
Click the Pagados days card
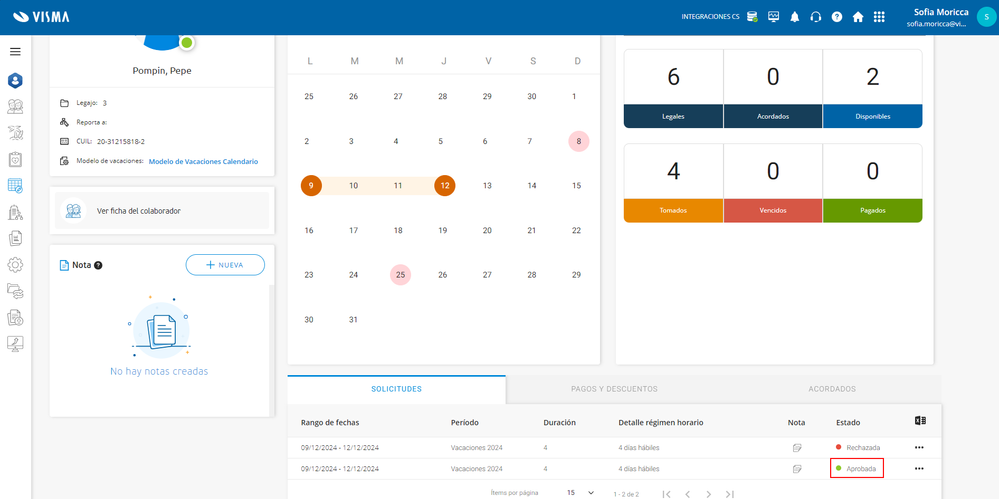click(x=872, y=183)
